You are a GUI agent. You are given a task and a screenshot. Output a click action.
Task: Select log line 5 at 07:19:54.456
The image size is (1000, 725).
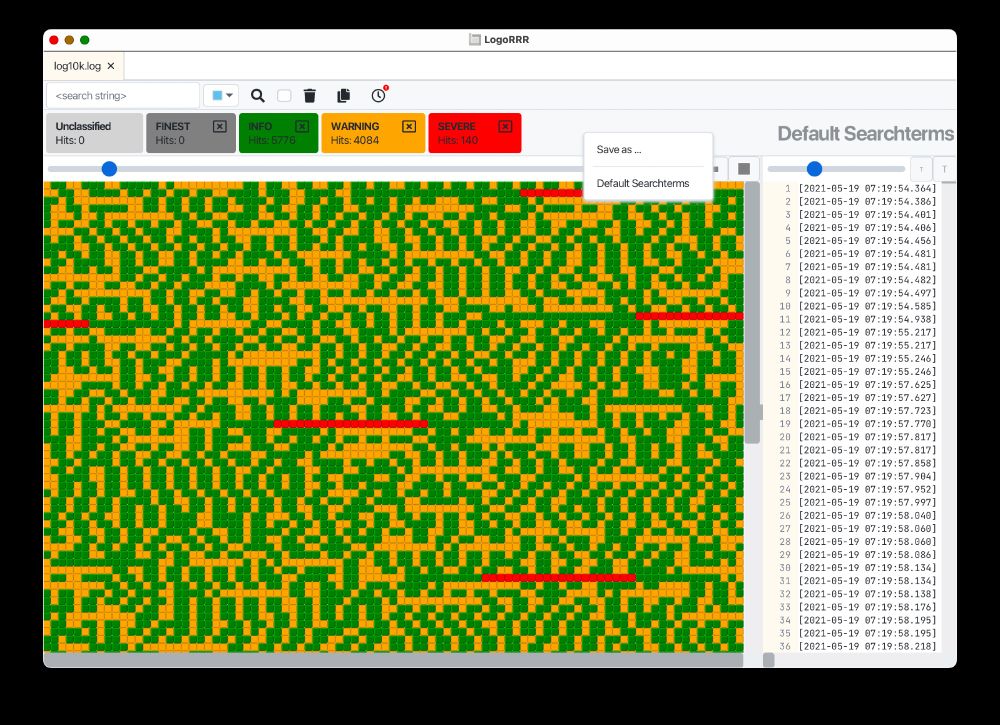[x=853, y=240]
